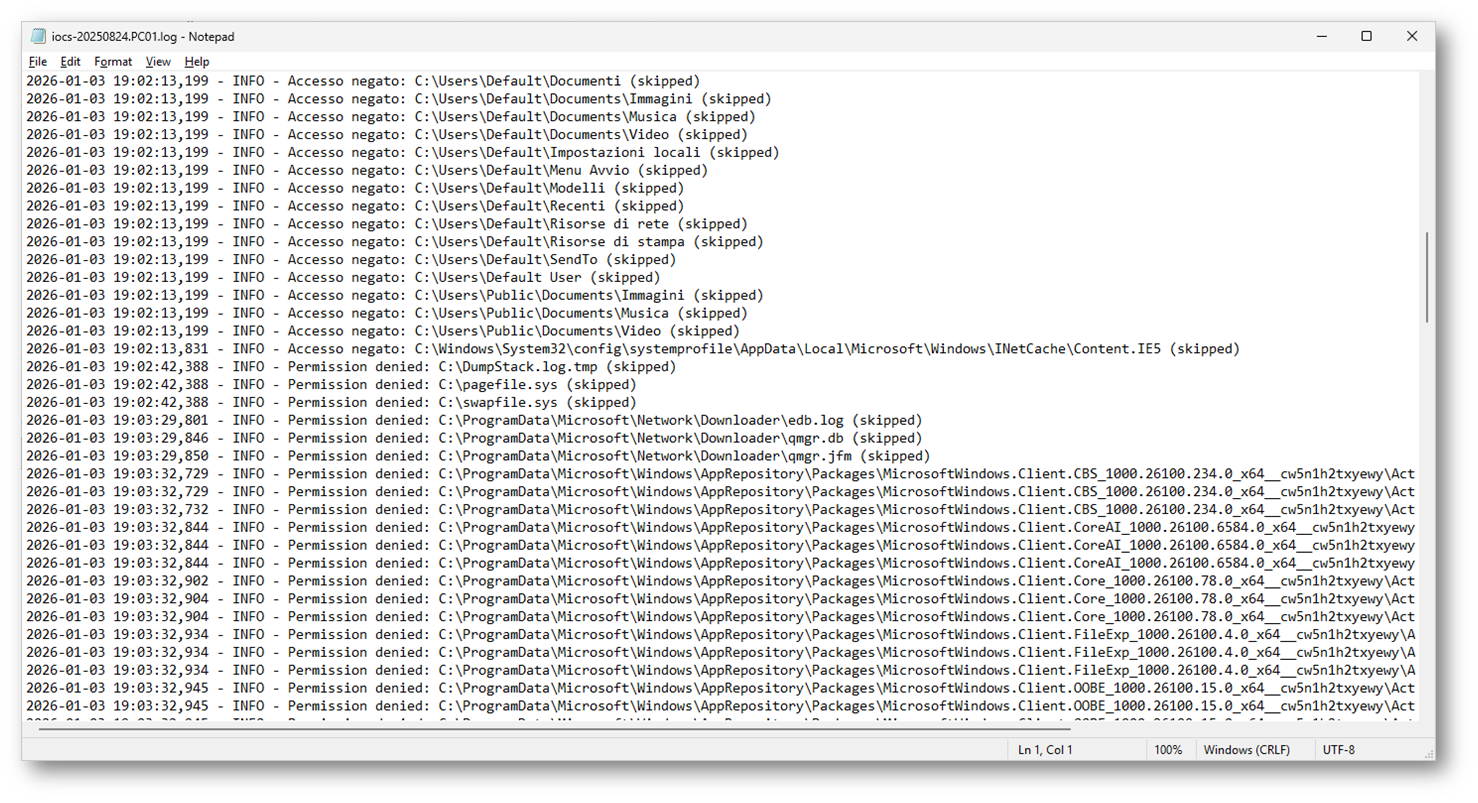This screenshot has width=1478, height=803.
Task: Click the 'Ln 1, Col 1' status entry
Action: point(1045,750)
